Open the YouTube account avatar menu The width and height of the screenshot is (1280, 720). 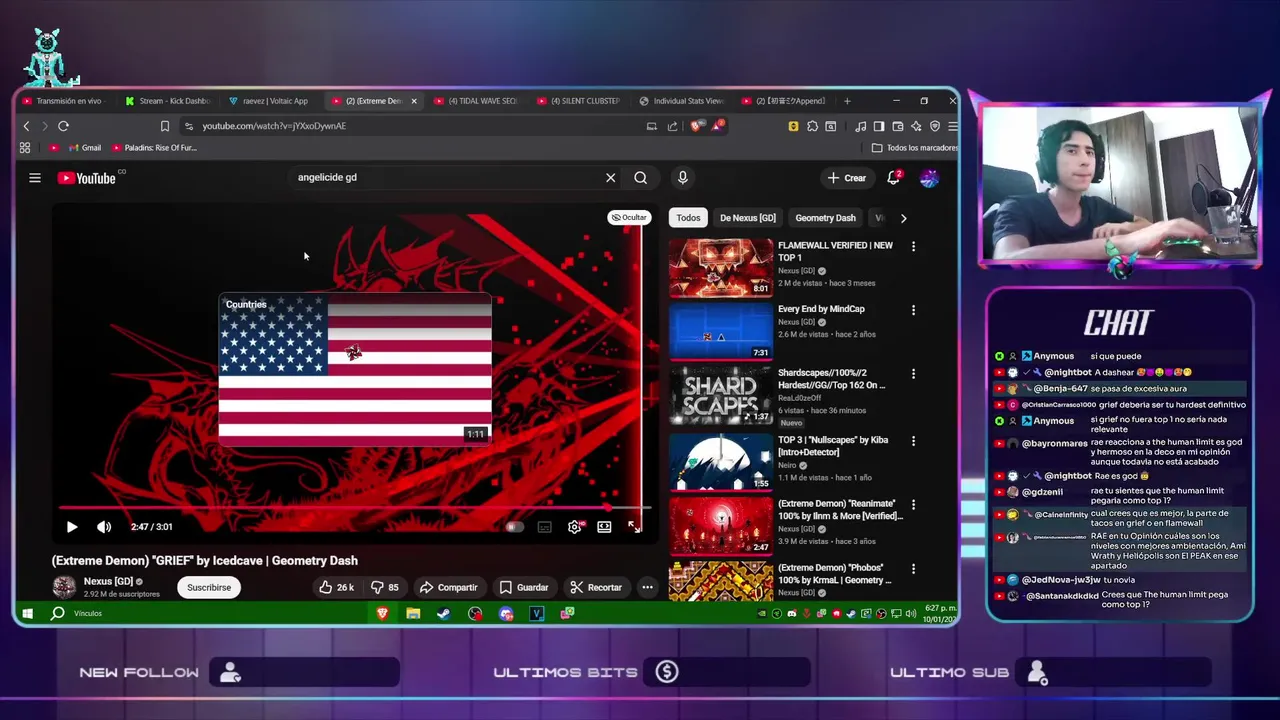(x=929, y=178)
